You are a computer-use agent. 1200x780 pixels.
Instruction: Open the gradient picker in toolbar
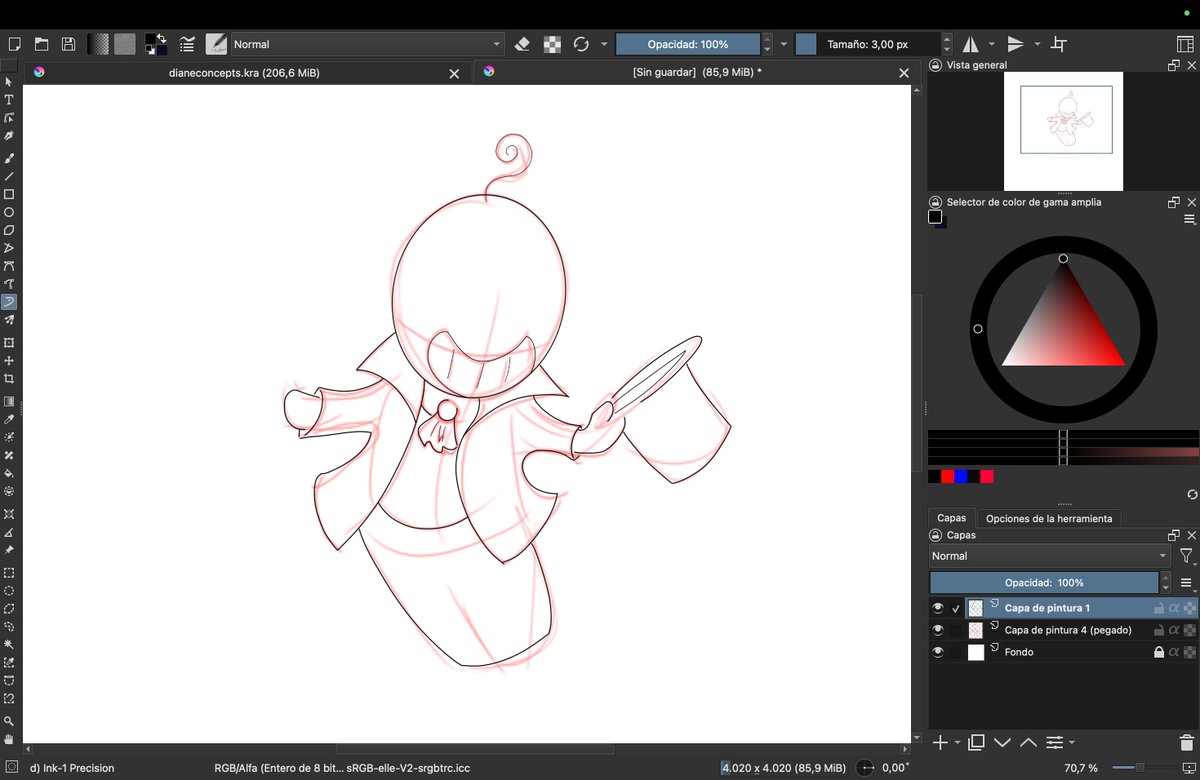pos(98,44)
